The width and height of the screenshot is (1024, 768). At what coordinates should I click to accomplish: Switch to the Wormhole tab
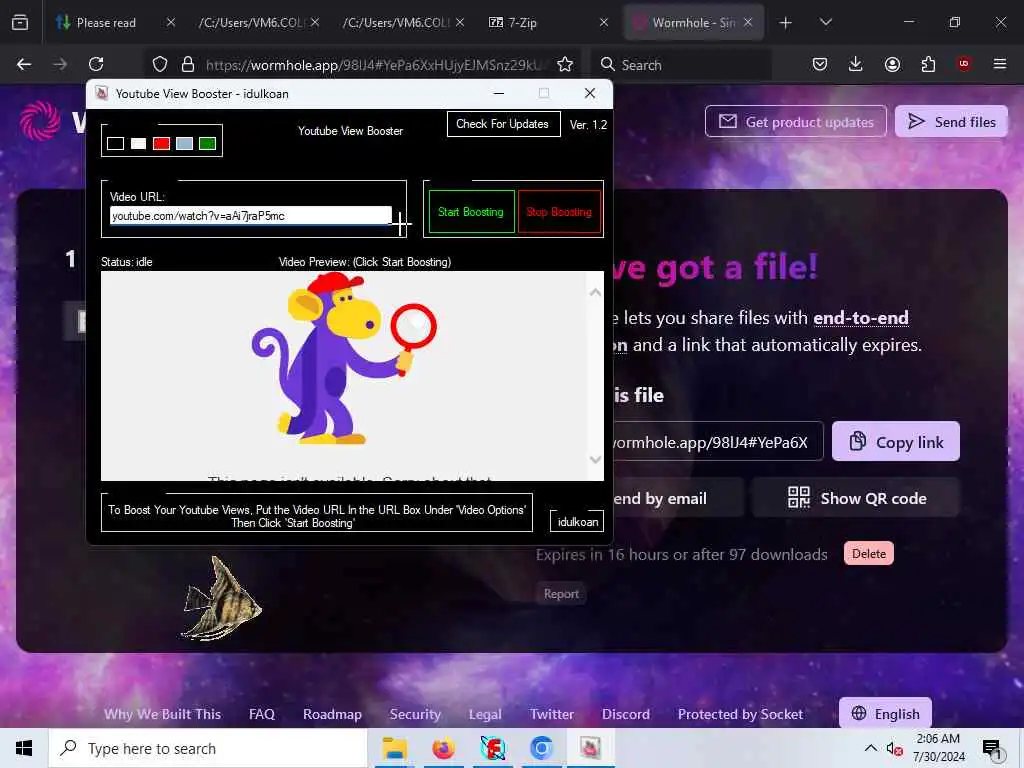click(x=694, y=23)
